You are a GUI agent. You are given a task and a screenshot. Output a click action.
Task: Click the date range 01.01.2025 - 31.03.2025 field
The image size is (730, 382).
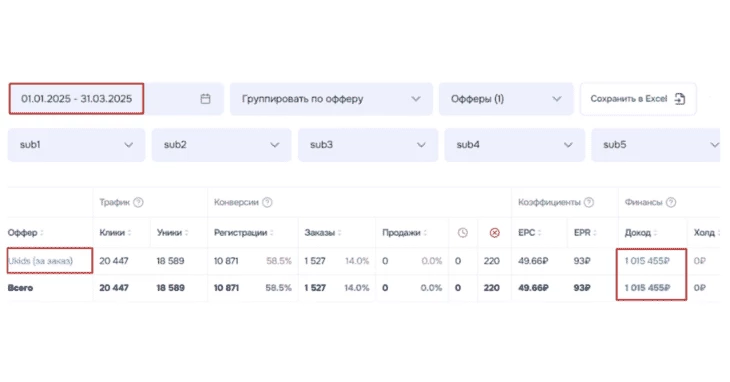tap(76, 99)
